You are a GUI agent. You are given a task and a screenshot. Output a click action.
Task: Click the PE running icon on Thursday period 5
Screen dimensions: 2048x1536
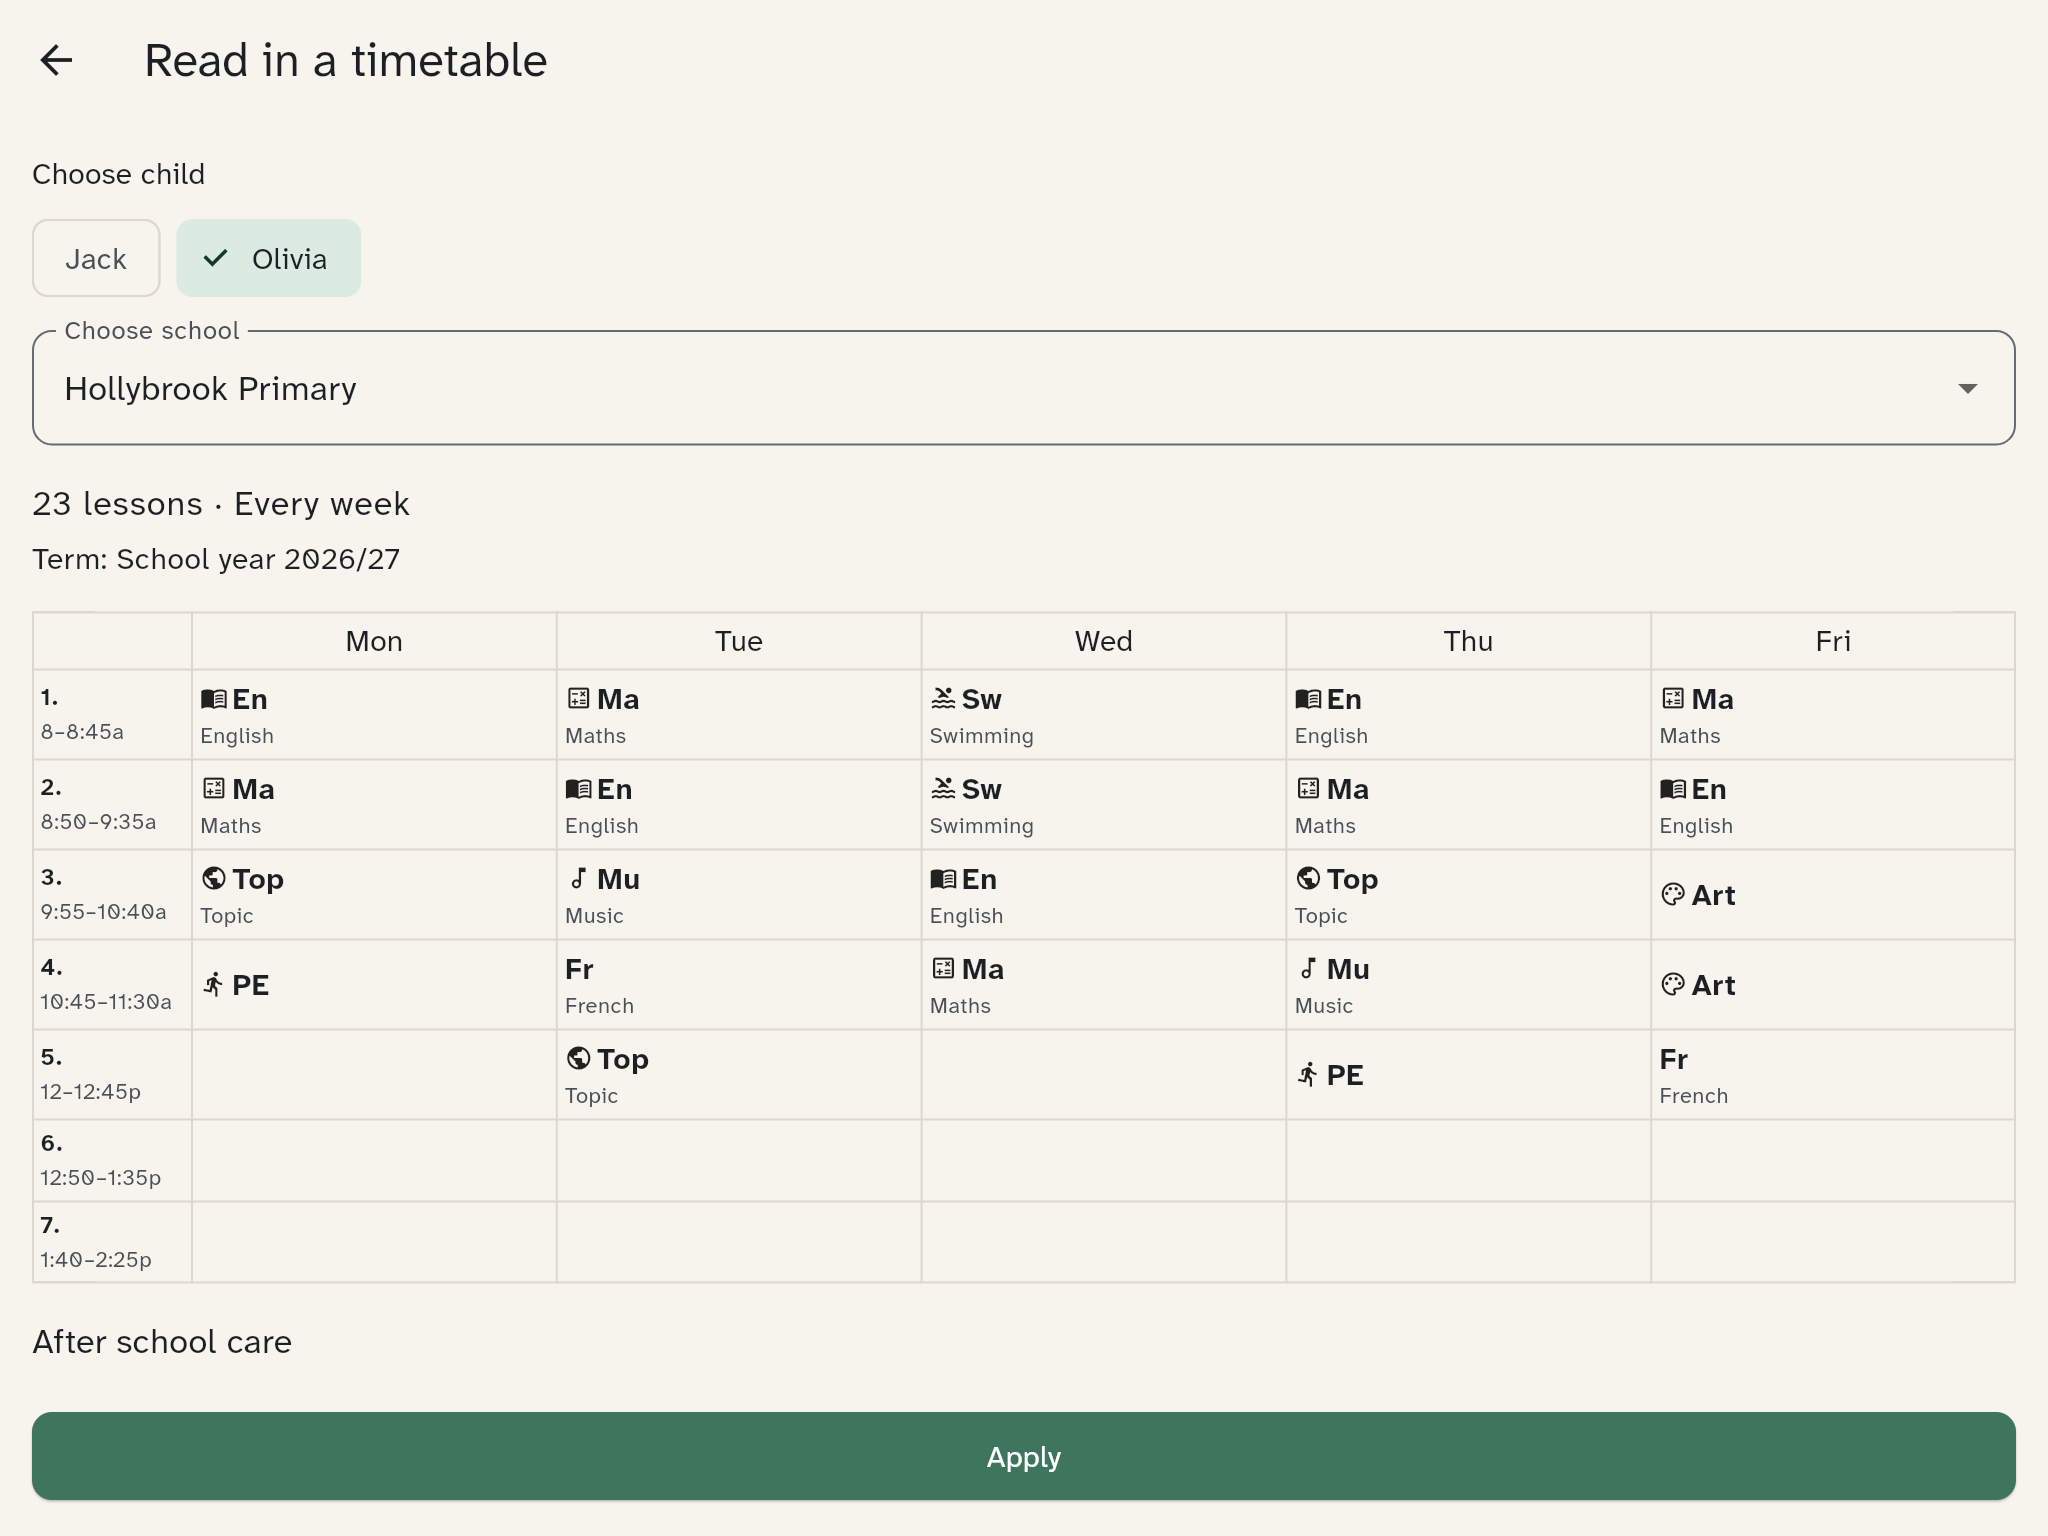tap(1308, 1074)
